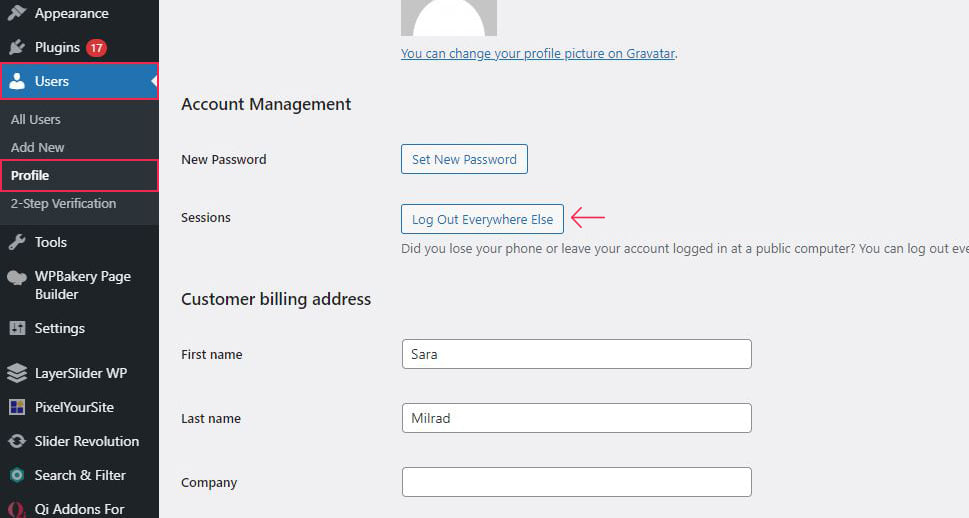Click the LayerSlider WP layers icon
This screenshot has height=518, width=969.
point(17,373)
